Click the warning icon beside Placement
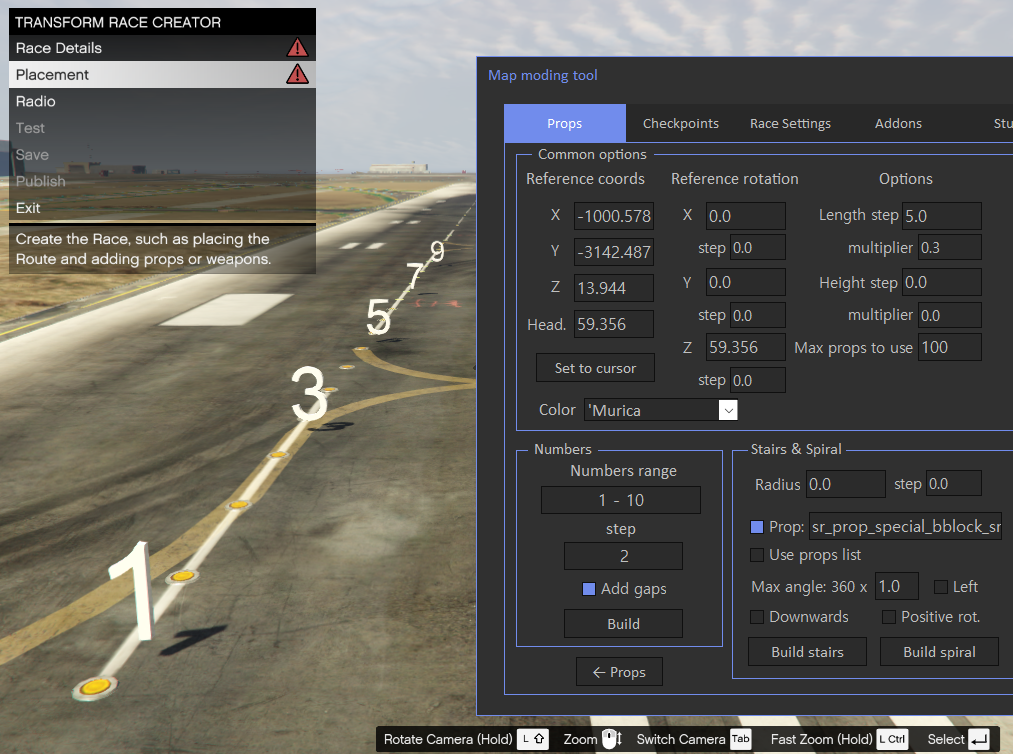1013x754 pixels. 297,74
